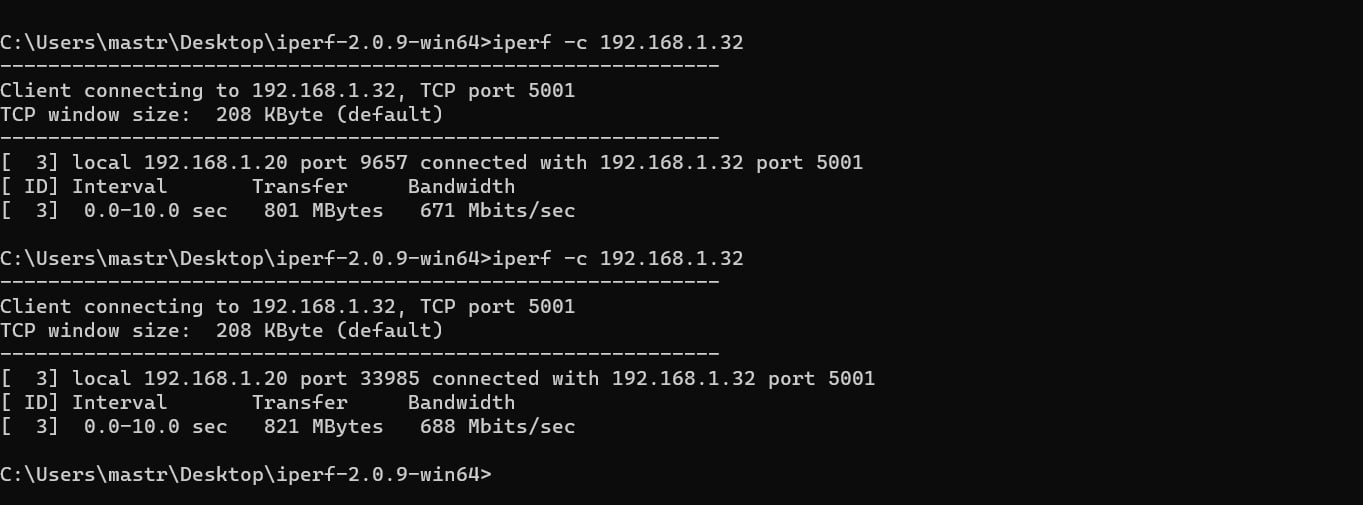This screenshot has width=1363, height=505.
Task: Click the first Bandwidth column header
Action: click(x=461, y=186)
